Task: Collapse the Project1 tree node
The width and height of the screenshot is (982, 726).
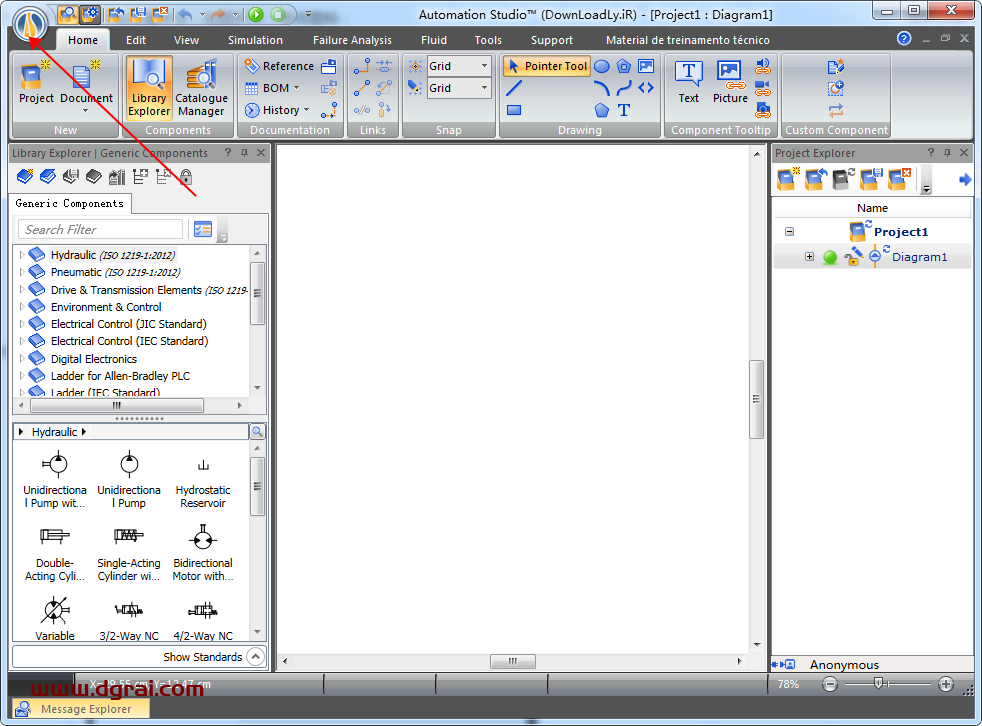Action: 789,232
